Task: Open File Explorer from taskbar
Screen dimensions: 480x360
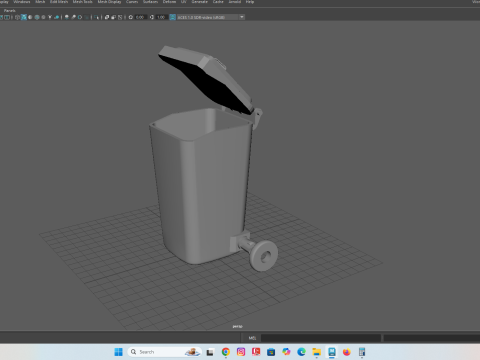Action: click(x=316, y=352)
